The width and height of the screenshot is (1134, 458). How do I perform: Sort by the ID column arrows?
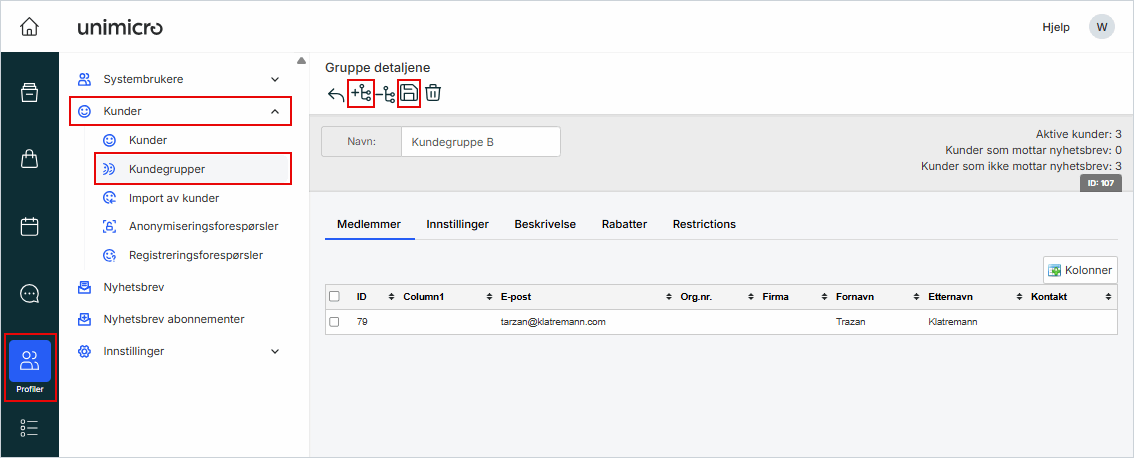pos(391,297)
